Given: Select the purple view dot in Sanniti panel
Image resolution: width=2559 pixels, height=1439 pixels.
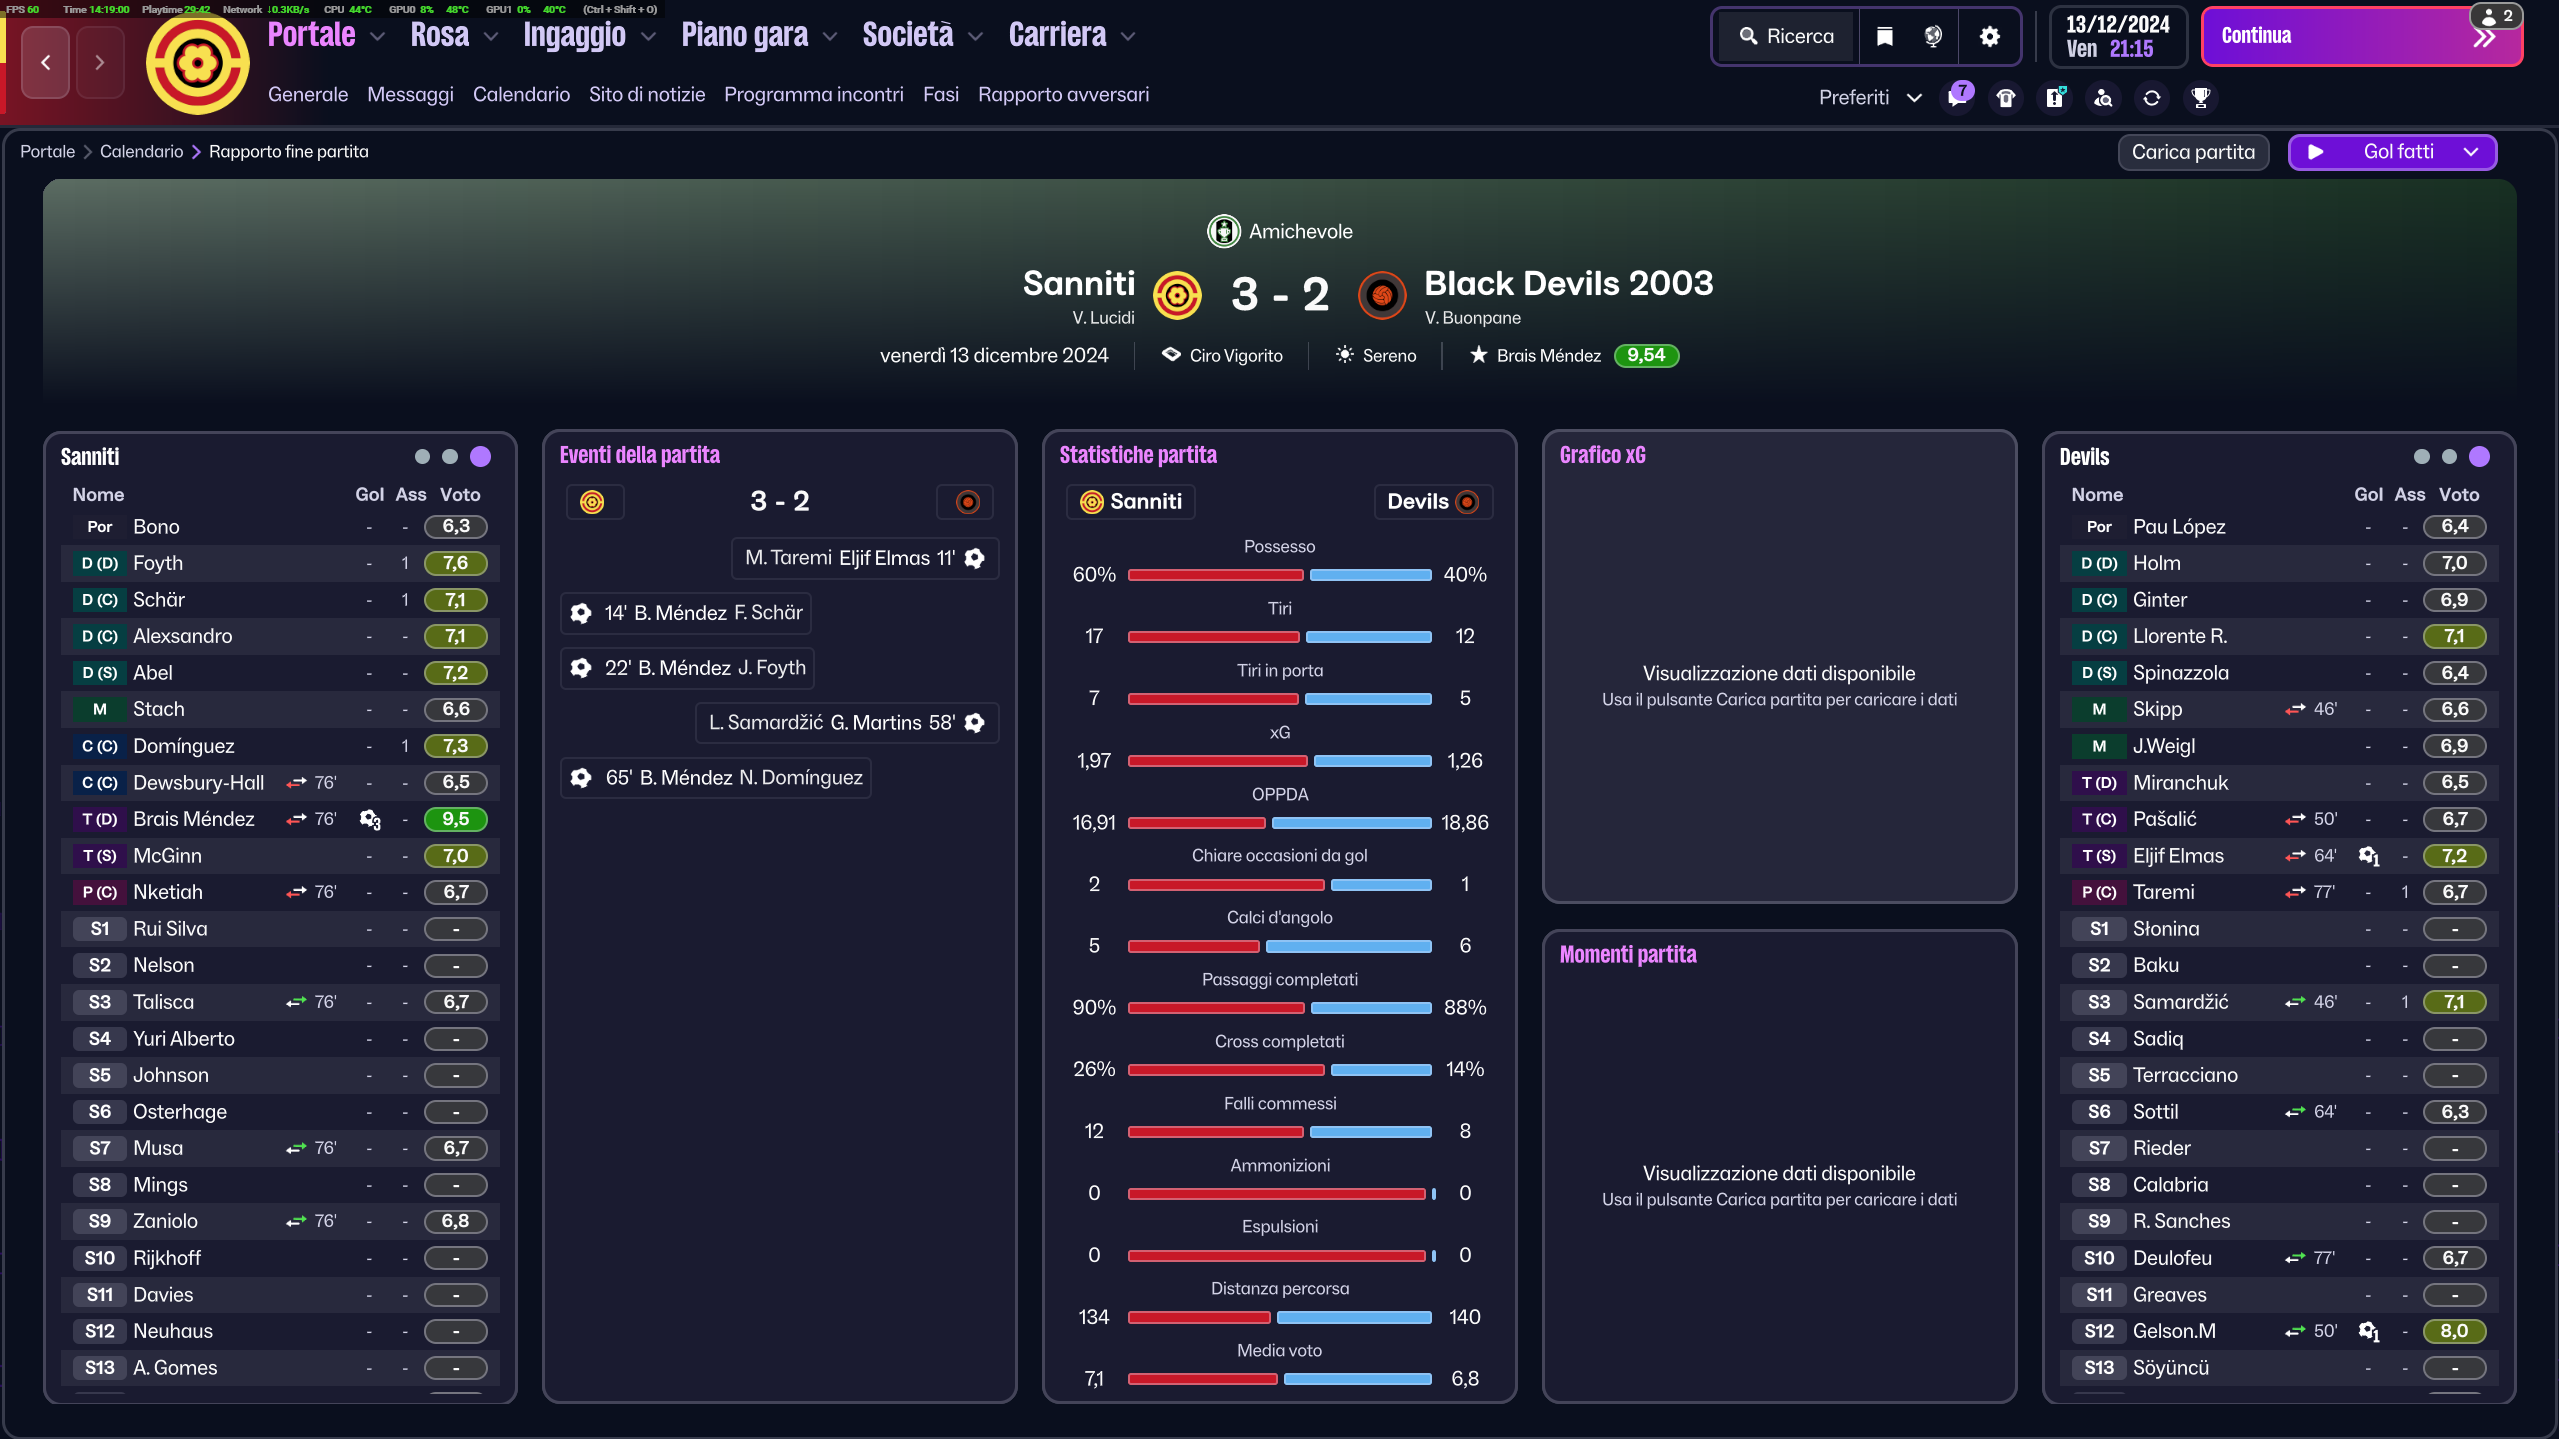Looking at the screenshot, I should [x=481, y=457].
